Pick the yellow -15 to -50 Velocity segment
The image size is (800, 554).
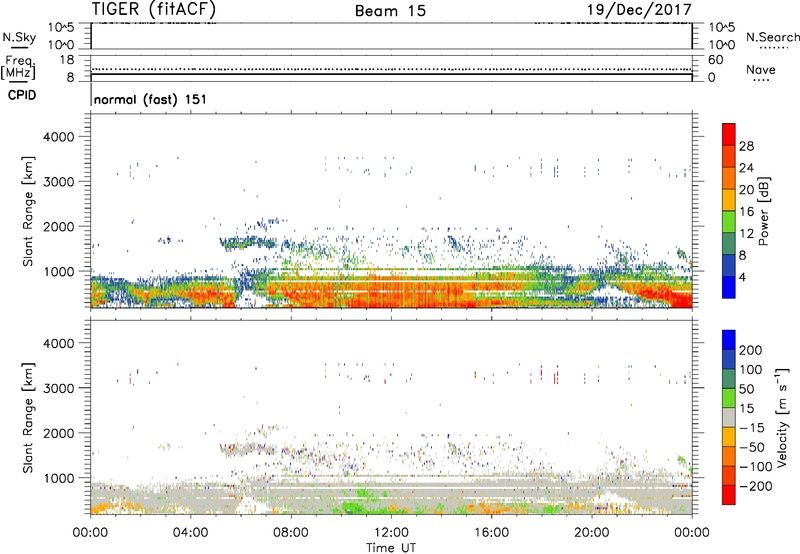coord(729,437)
